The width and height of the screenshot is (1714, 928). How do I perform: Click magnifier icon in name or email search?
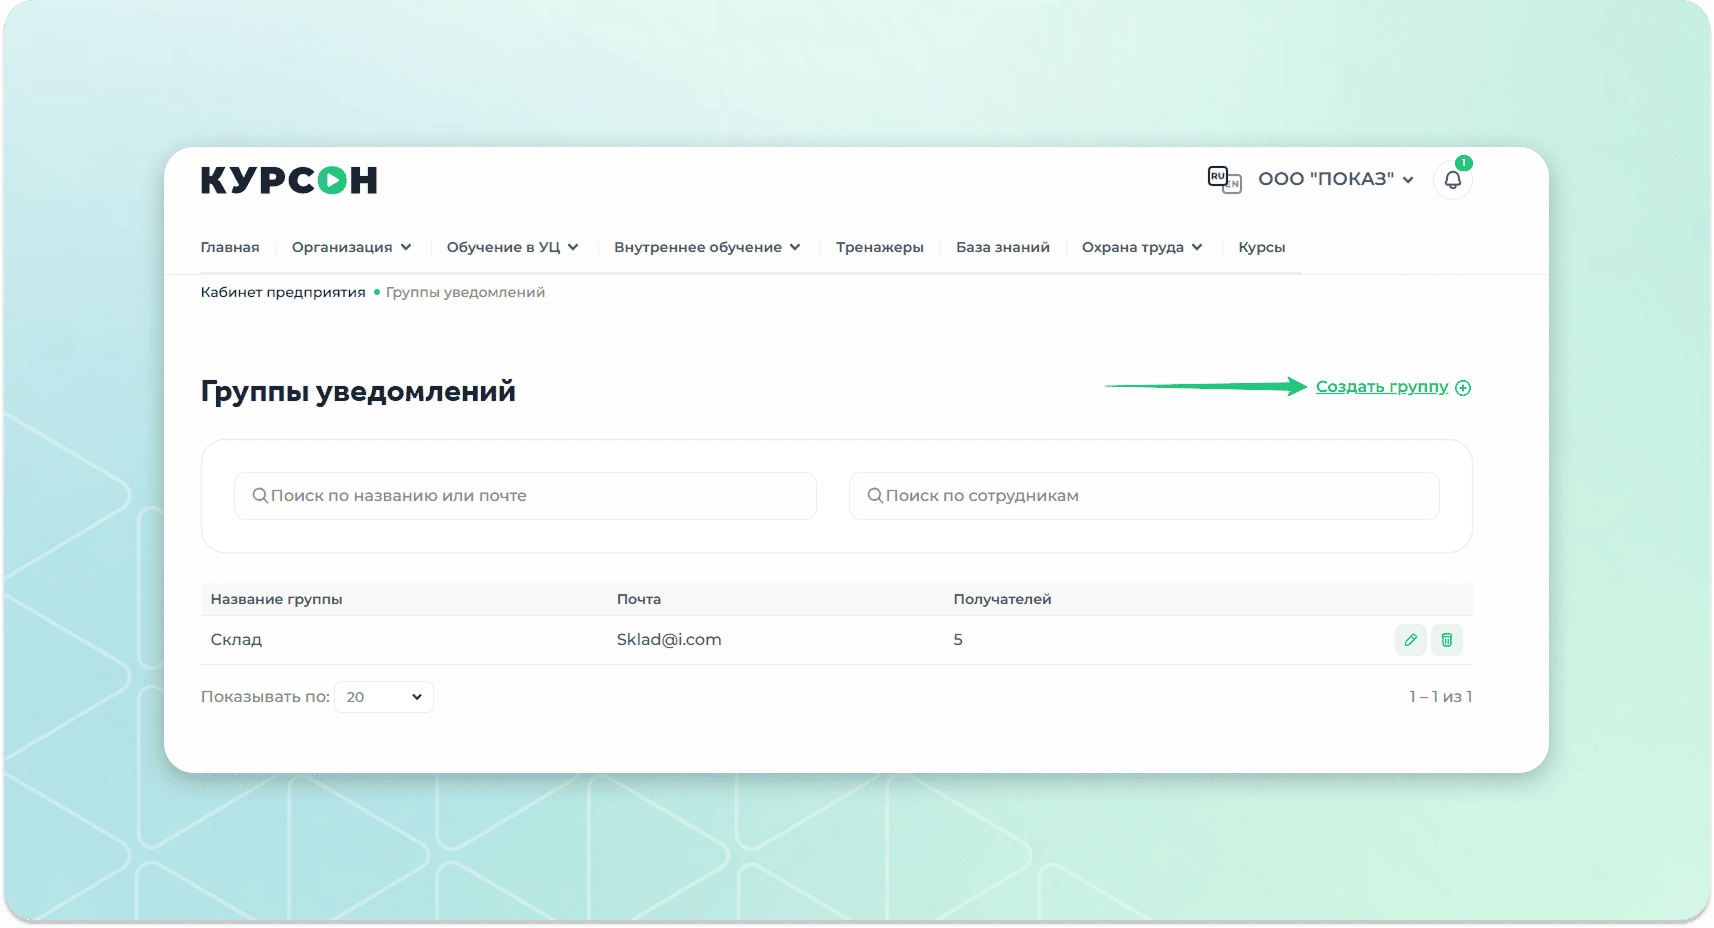(x=260, y=496)
